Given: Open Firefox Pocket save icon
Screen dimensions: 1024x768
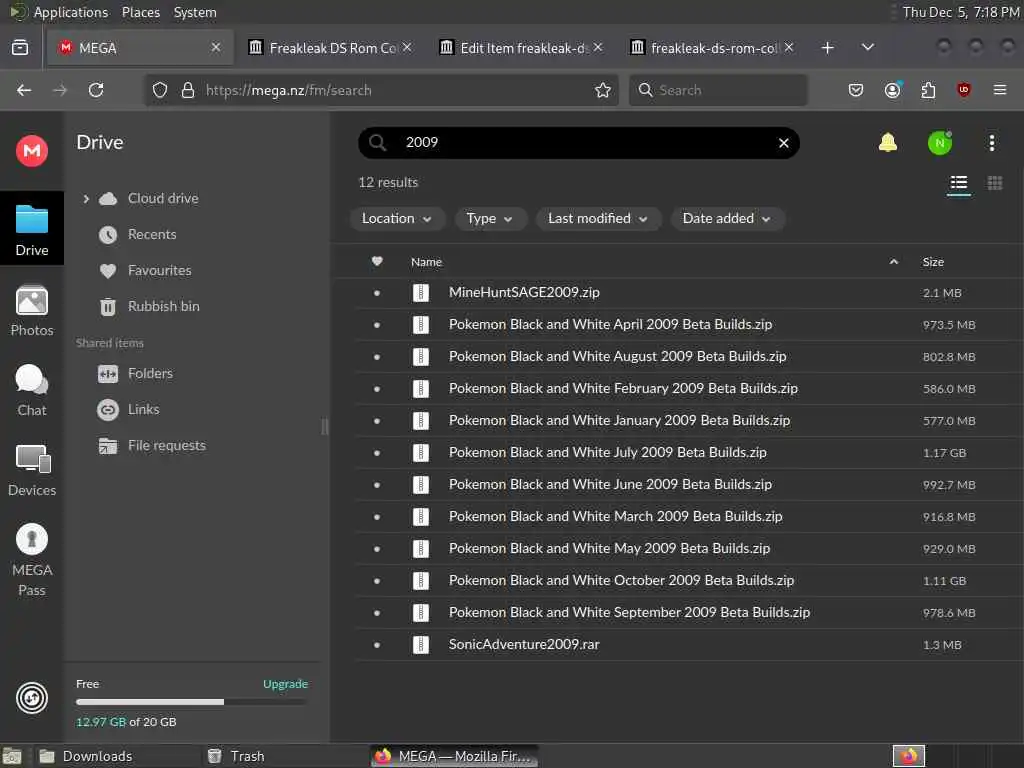Looking at the screenshot, I should (x=856, y=90).
